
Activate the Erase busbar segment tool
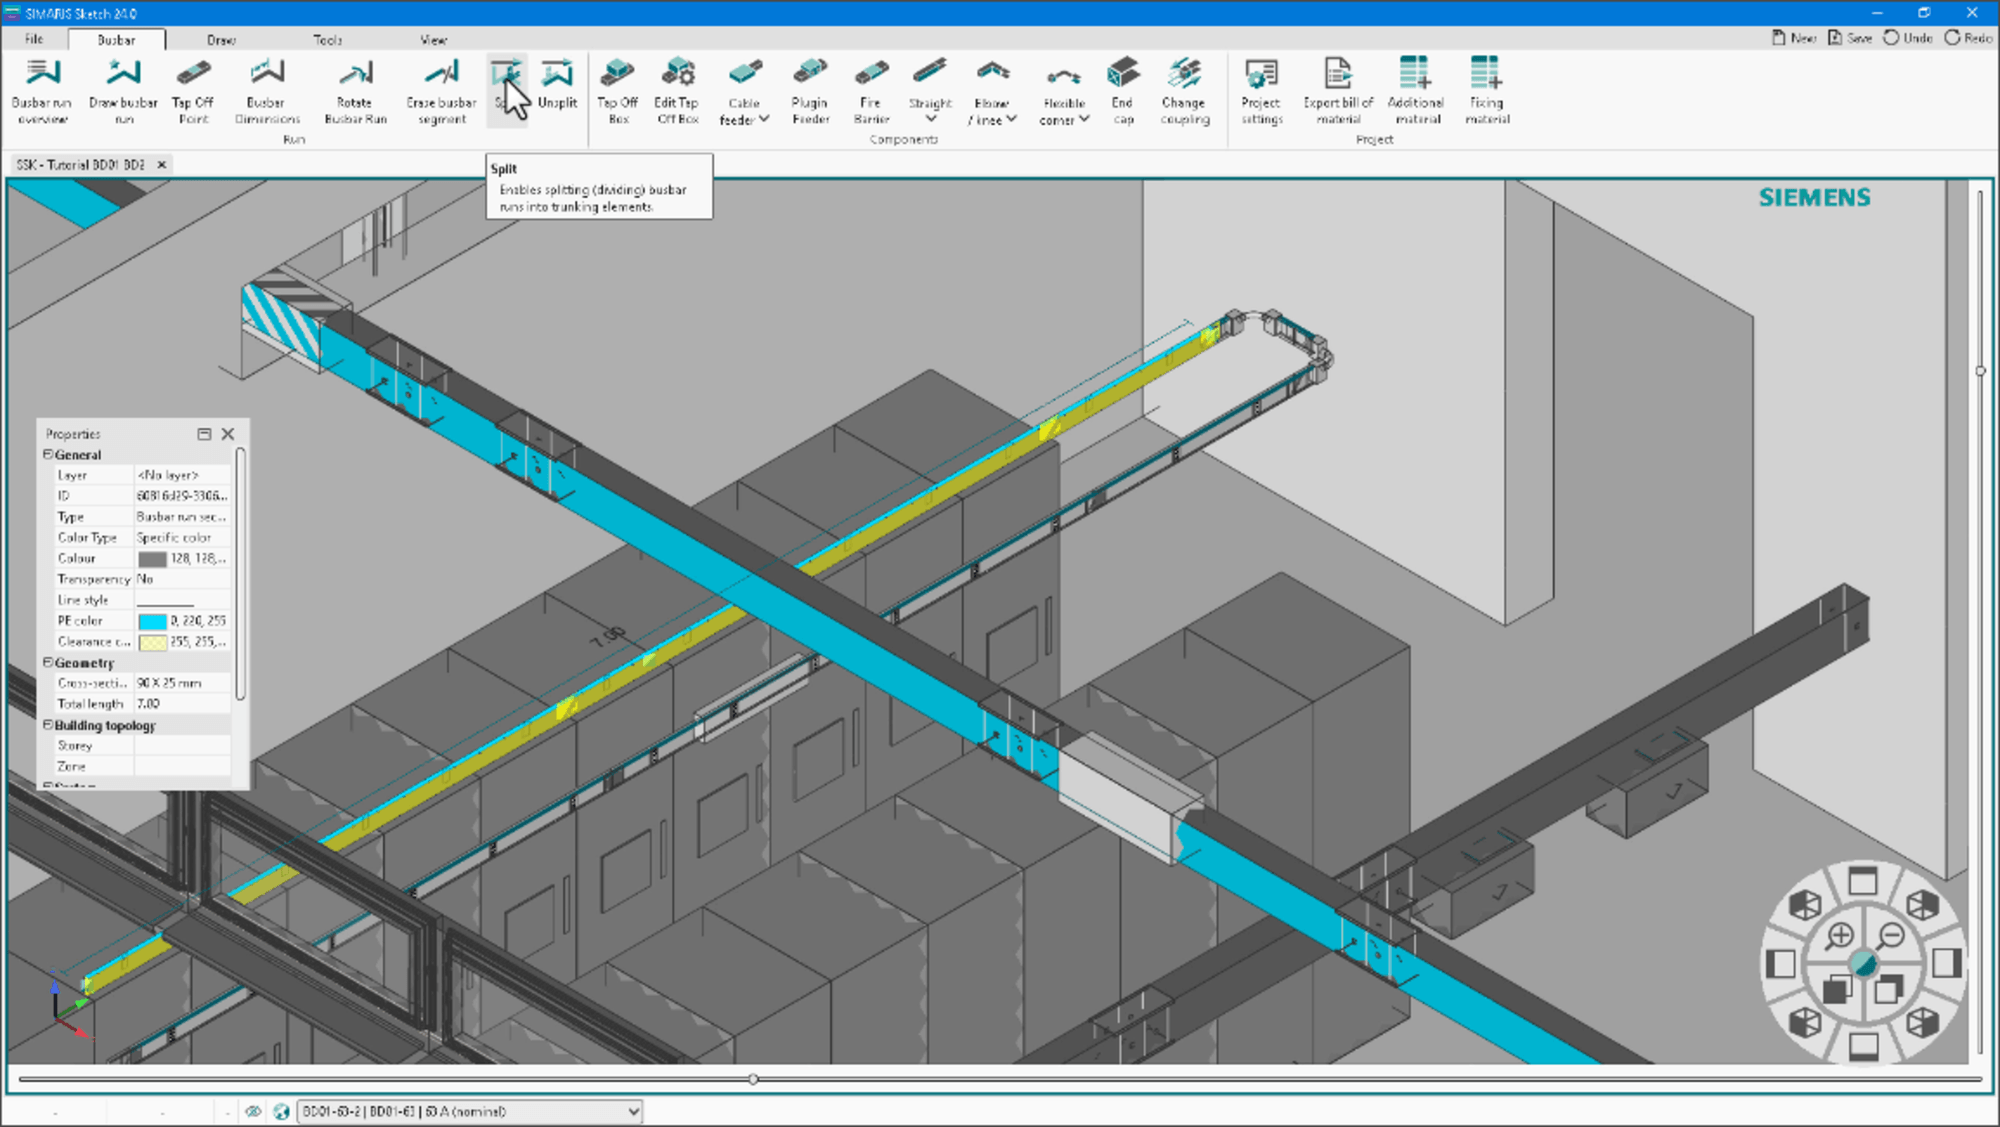click(x=440, y=90)
